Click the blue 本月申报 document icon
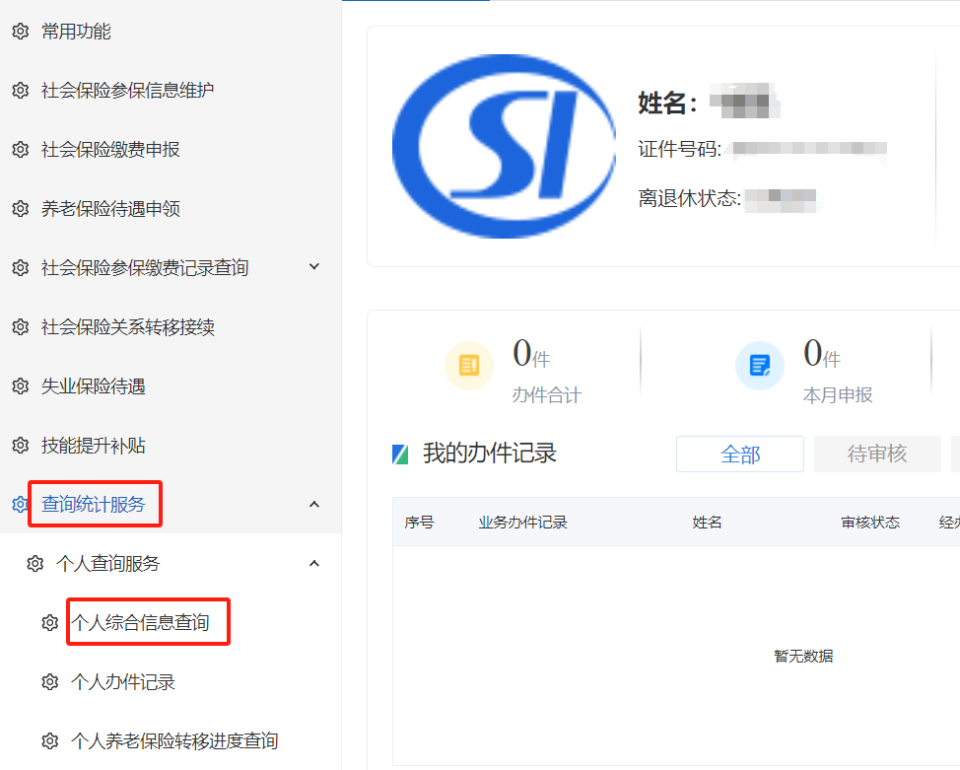960x770 pixels. click(x=759, y=364)
